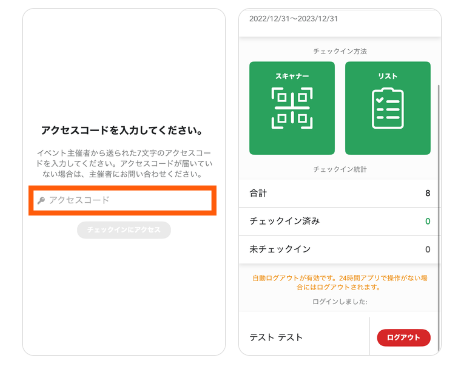Click the チェックイン統計 section label

click(340, 169)
